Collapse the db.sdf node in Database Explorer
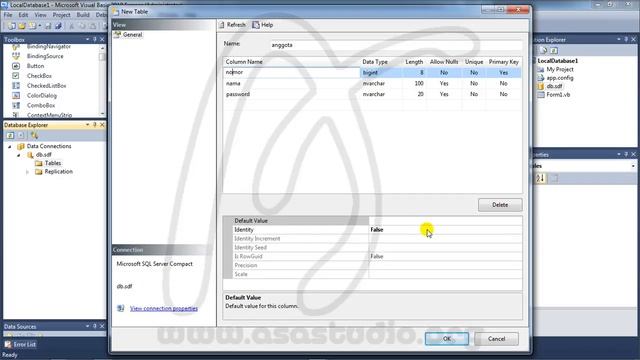 pos(19,155)
